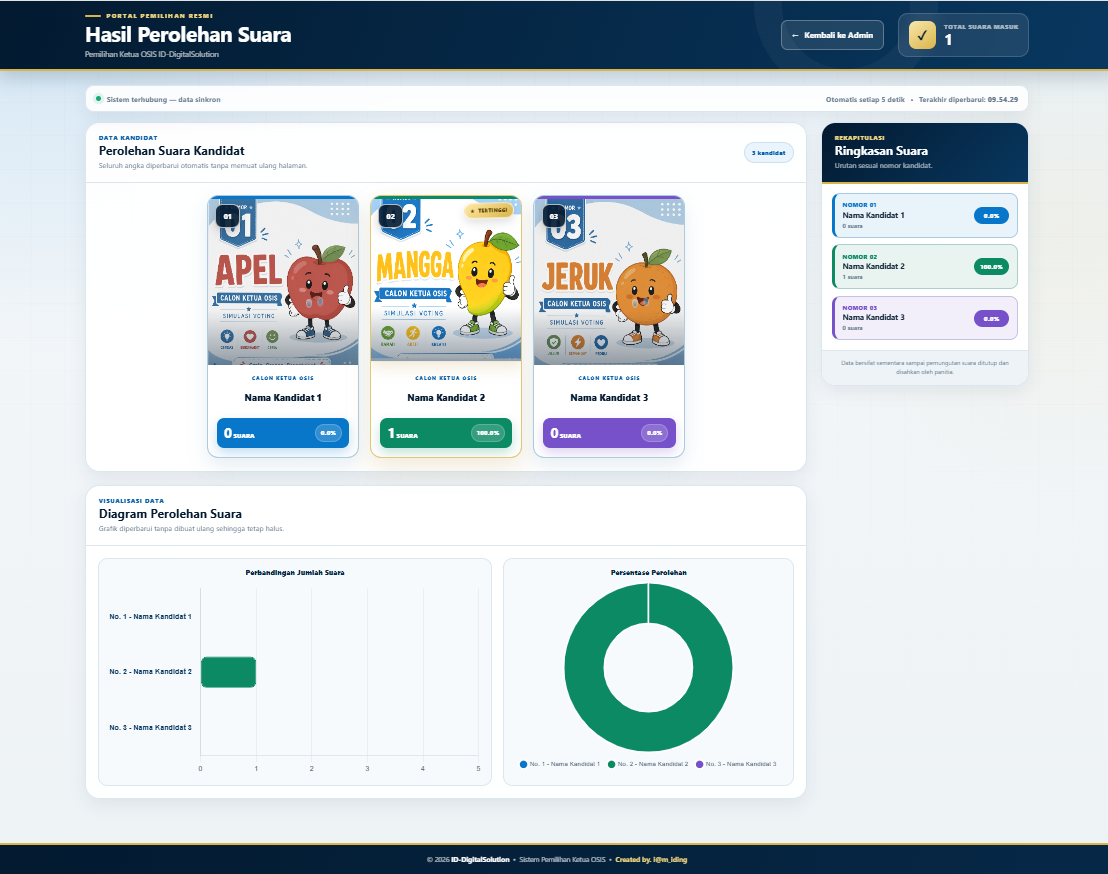Click the "Terakhir diperbarui: 09.54.29" timestamp
1108x874 pixels.
click(968, 100)
